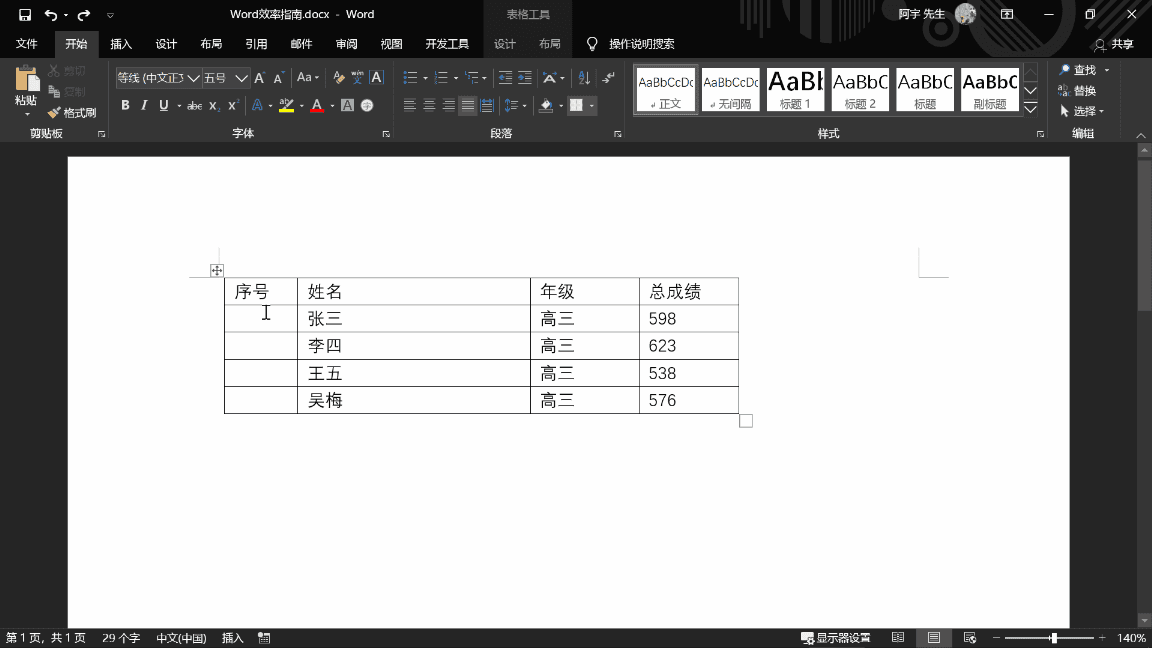Open the Select (选择) dropdown
The height and width of the screenshot is (648, 1152).
(1082, 111)
